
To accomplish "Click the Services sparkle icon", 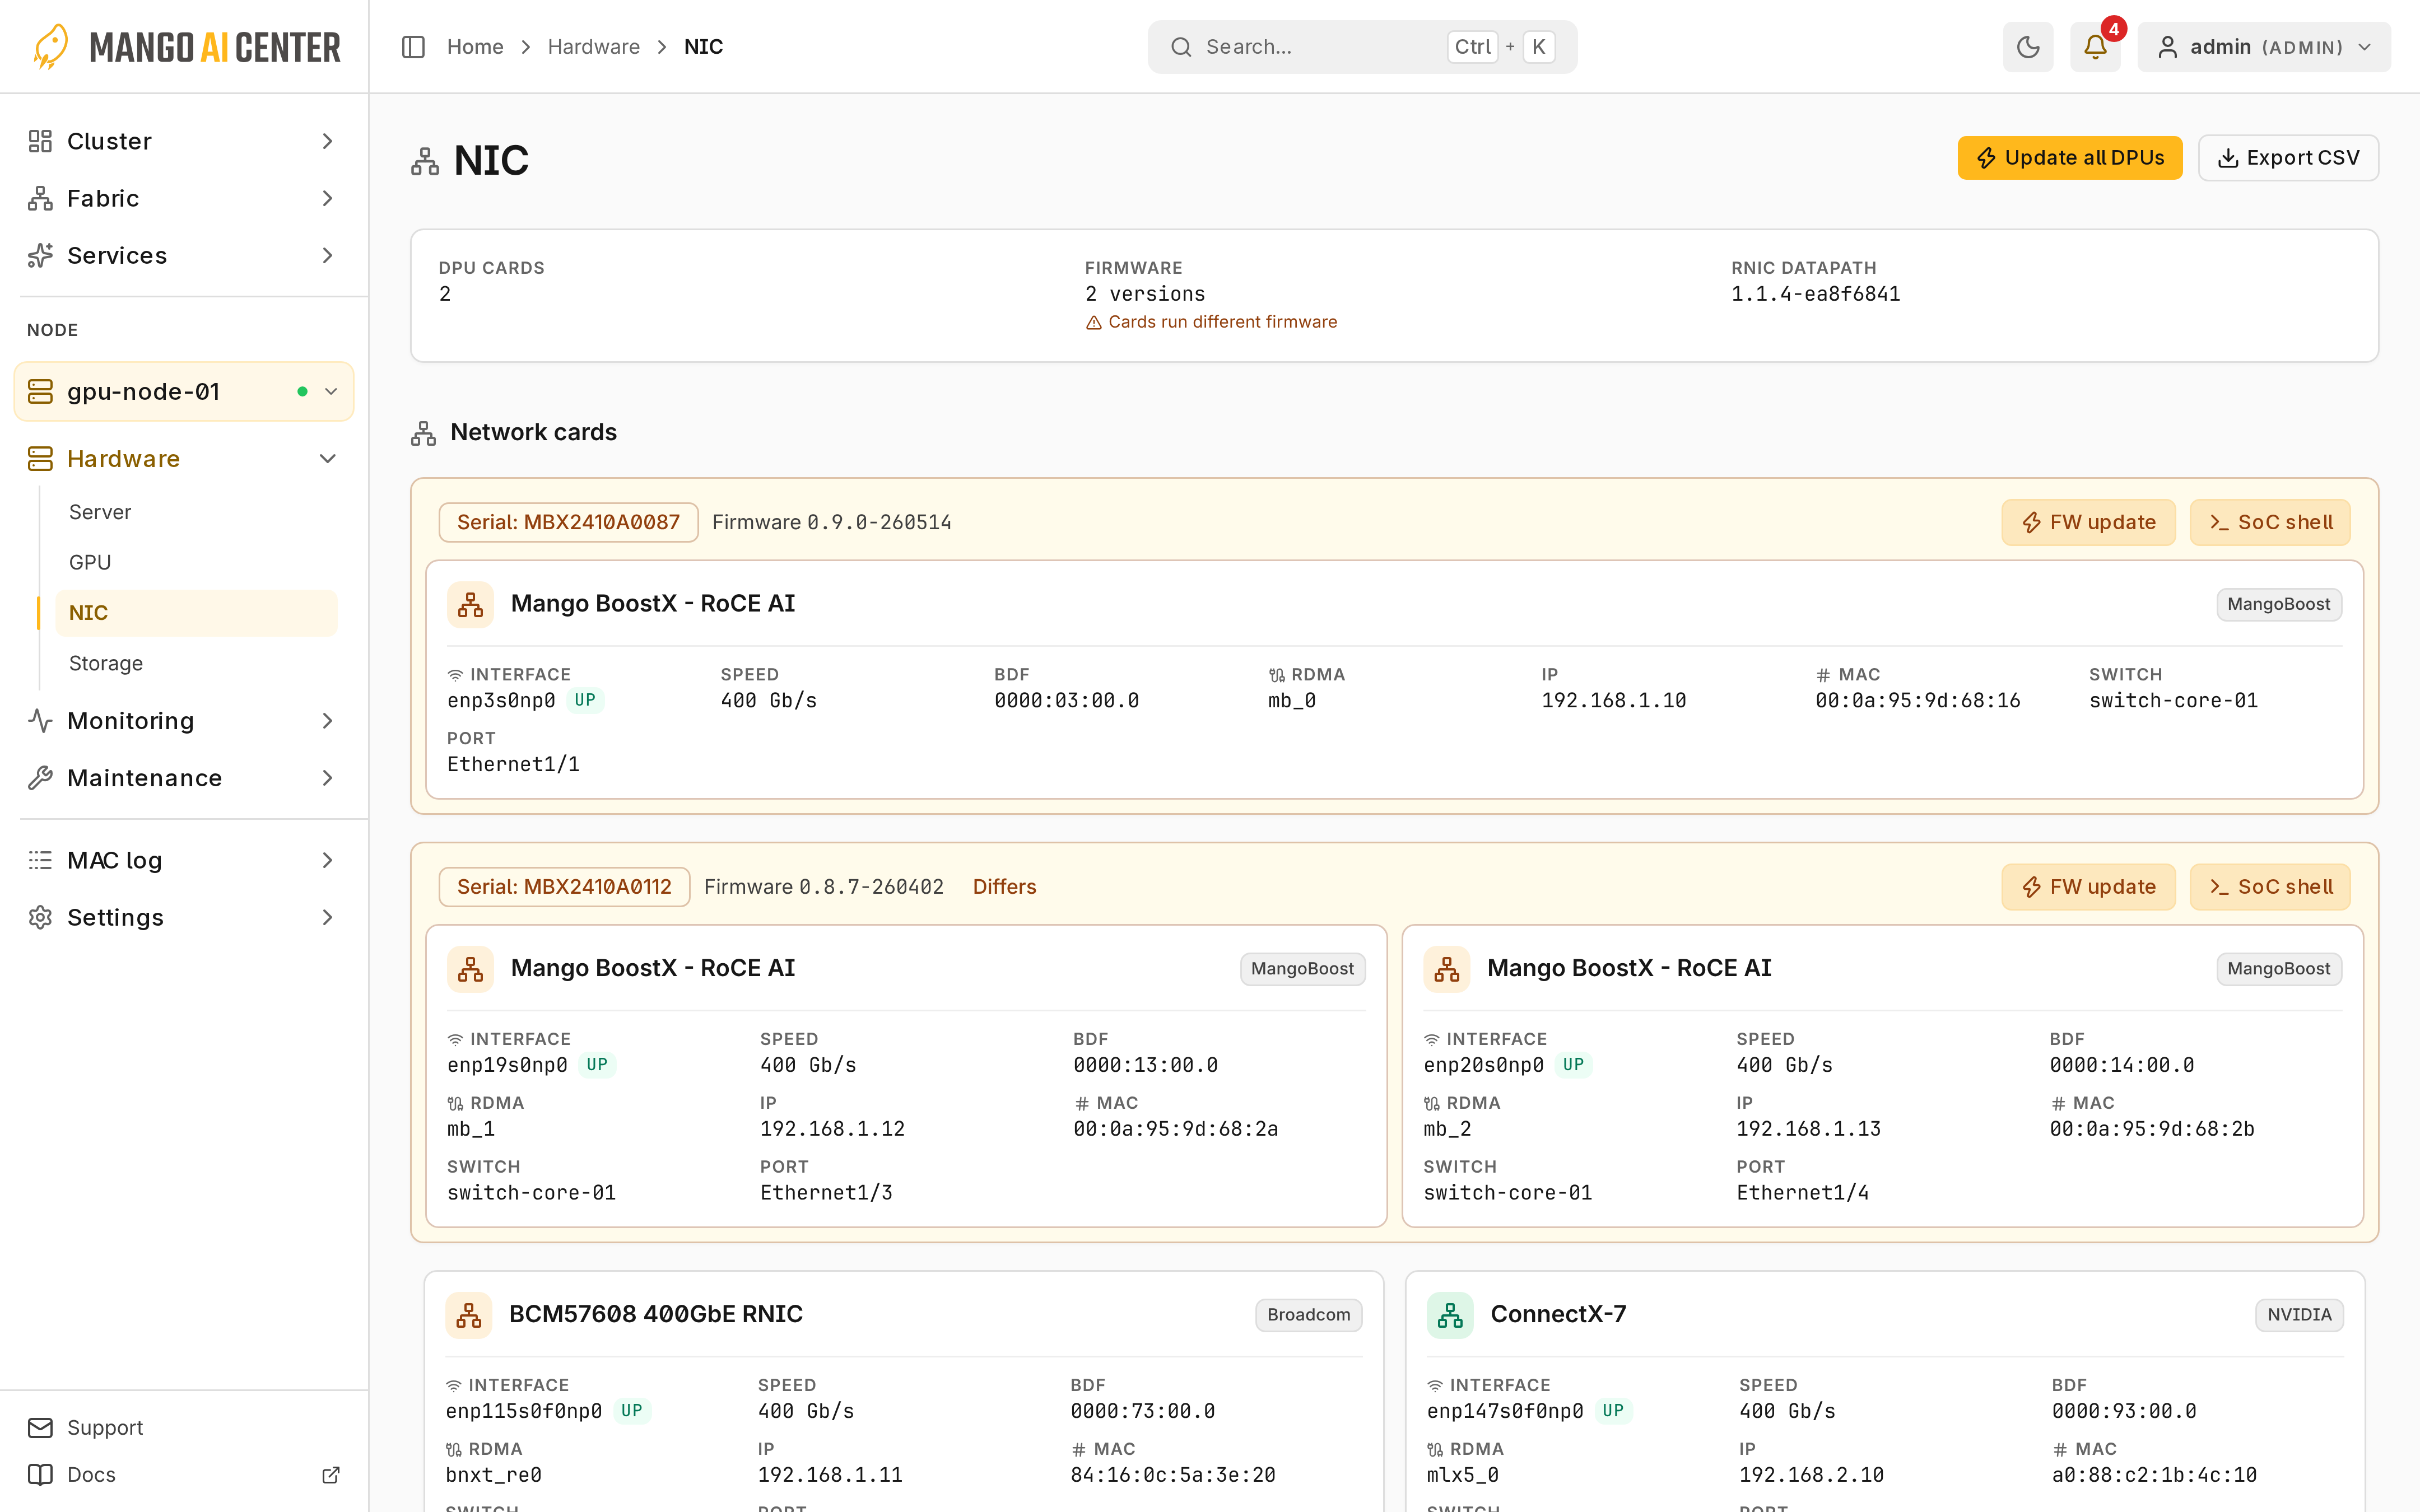I will tap(40, 255).
